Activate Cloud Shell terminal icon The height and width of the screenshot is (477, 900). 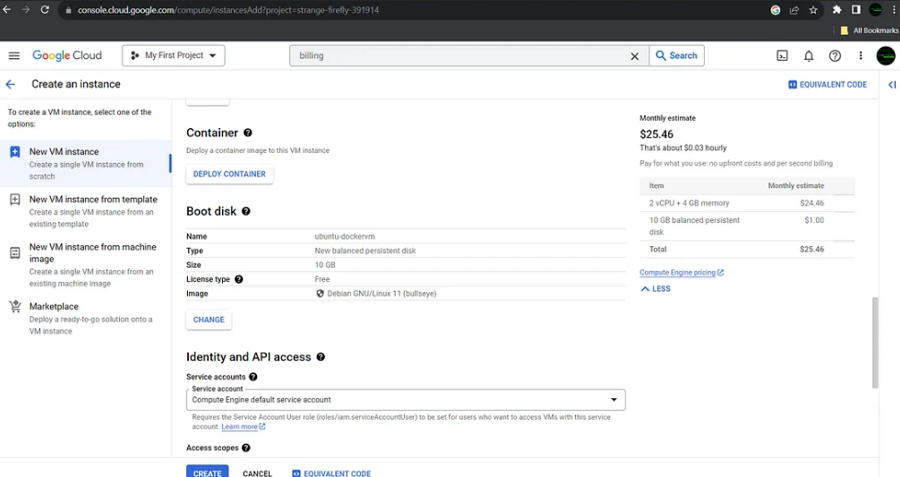(x=782, y=56)
